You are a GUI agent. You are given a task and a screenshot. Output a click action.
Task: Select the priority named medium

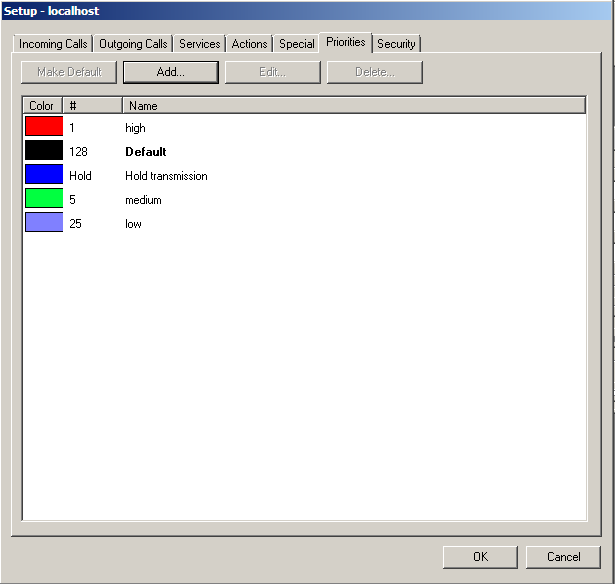[143, 200]
